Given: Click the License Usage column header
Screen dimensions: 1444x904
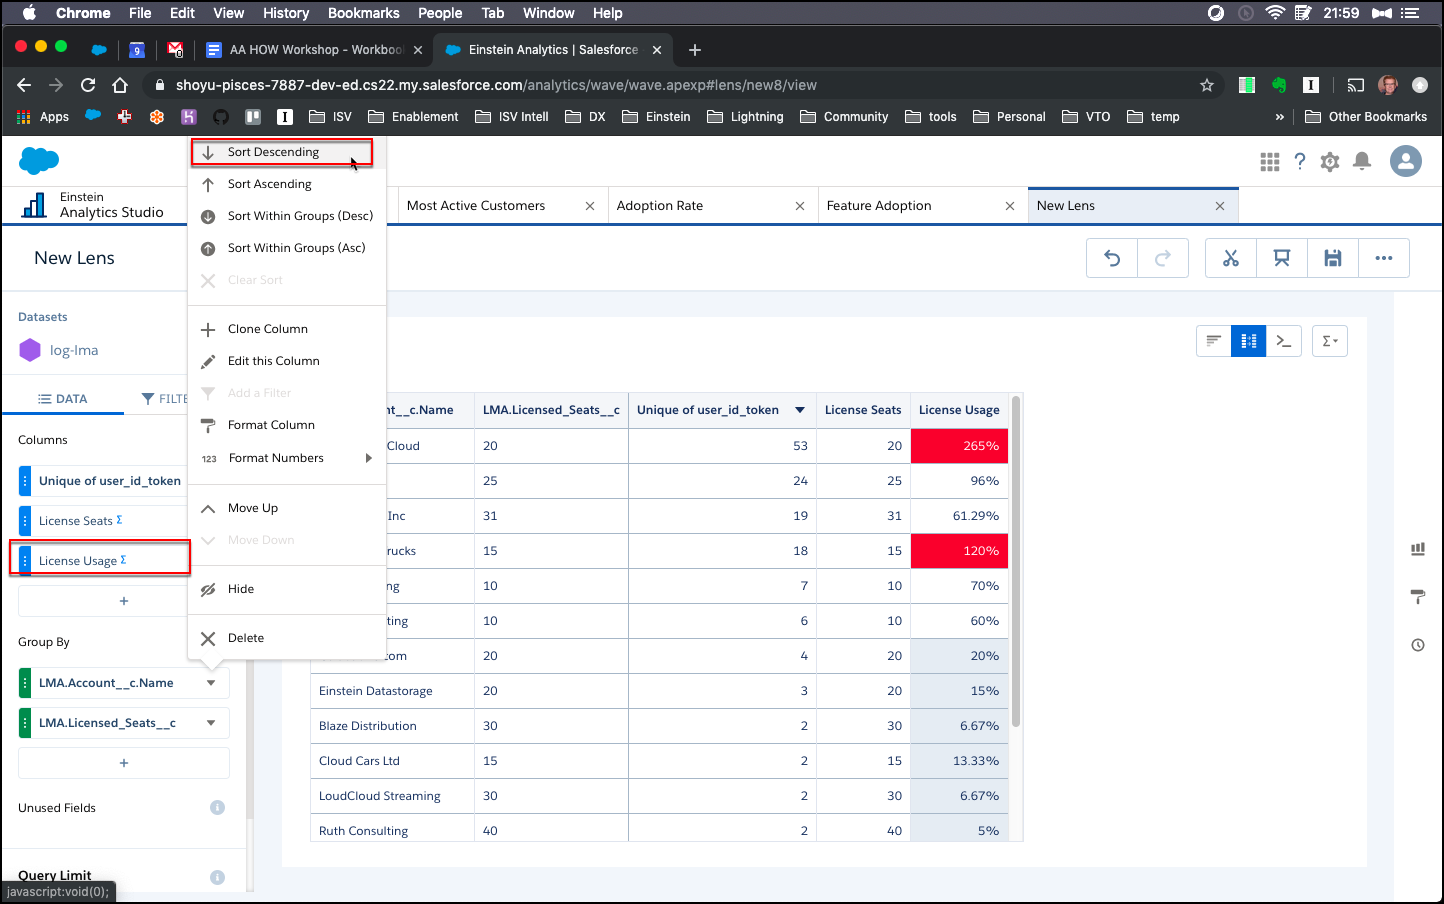Looking at the screenshot, I should point(959,410).
